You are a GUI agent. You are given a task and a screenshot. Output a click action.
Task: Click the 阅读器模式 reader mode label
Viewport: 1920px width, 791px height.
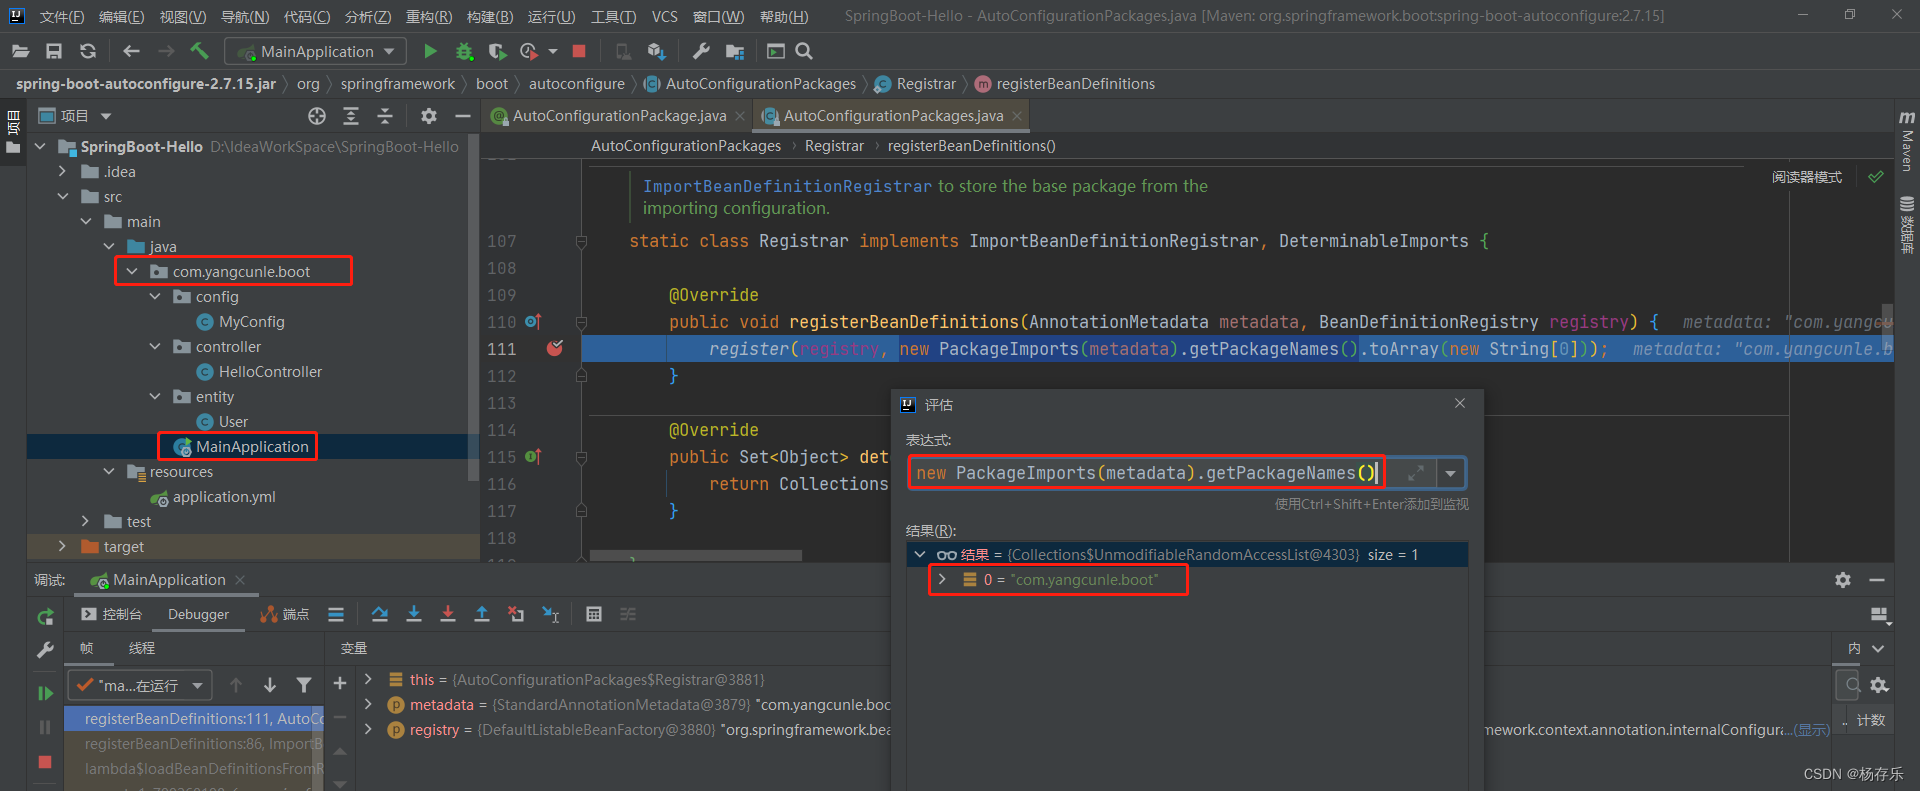1806,177
